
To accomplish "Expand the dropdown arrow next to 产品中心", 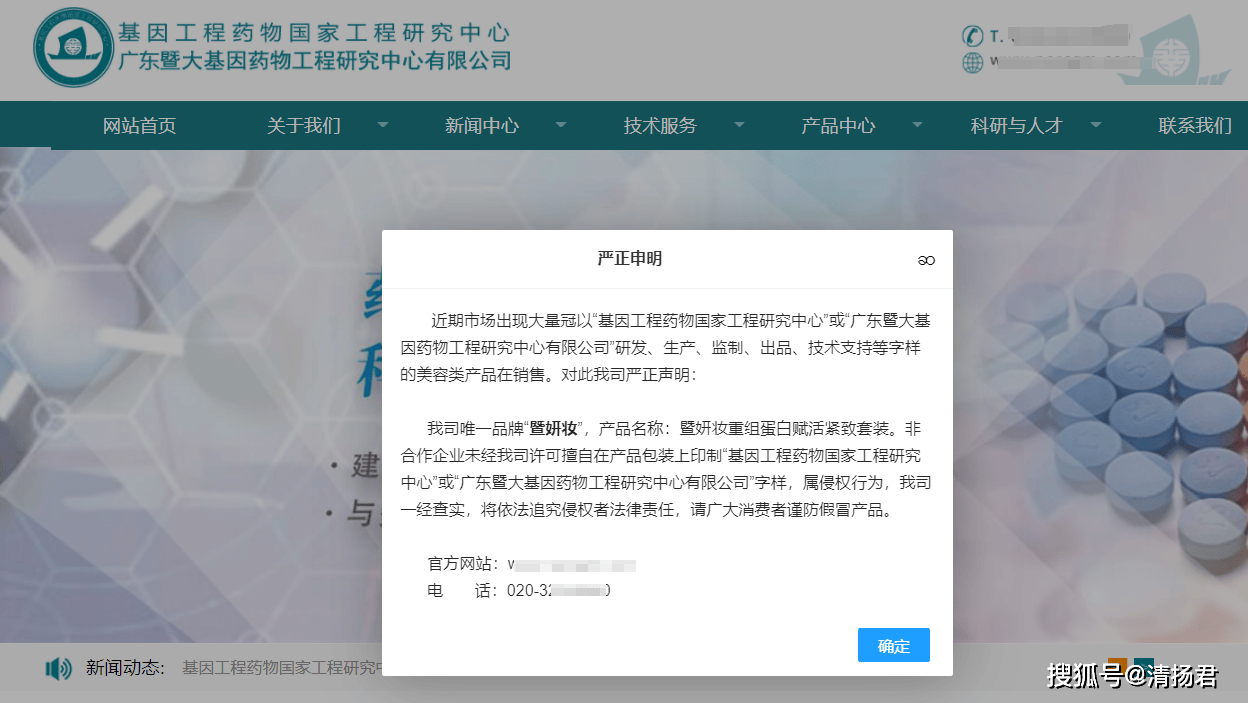I will pos(917,125).
